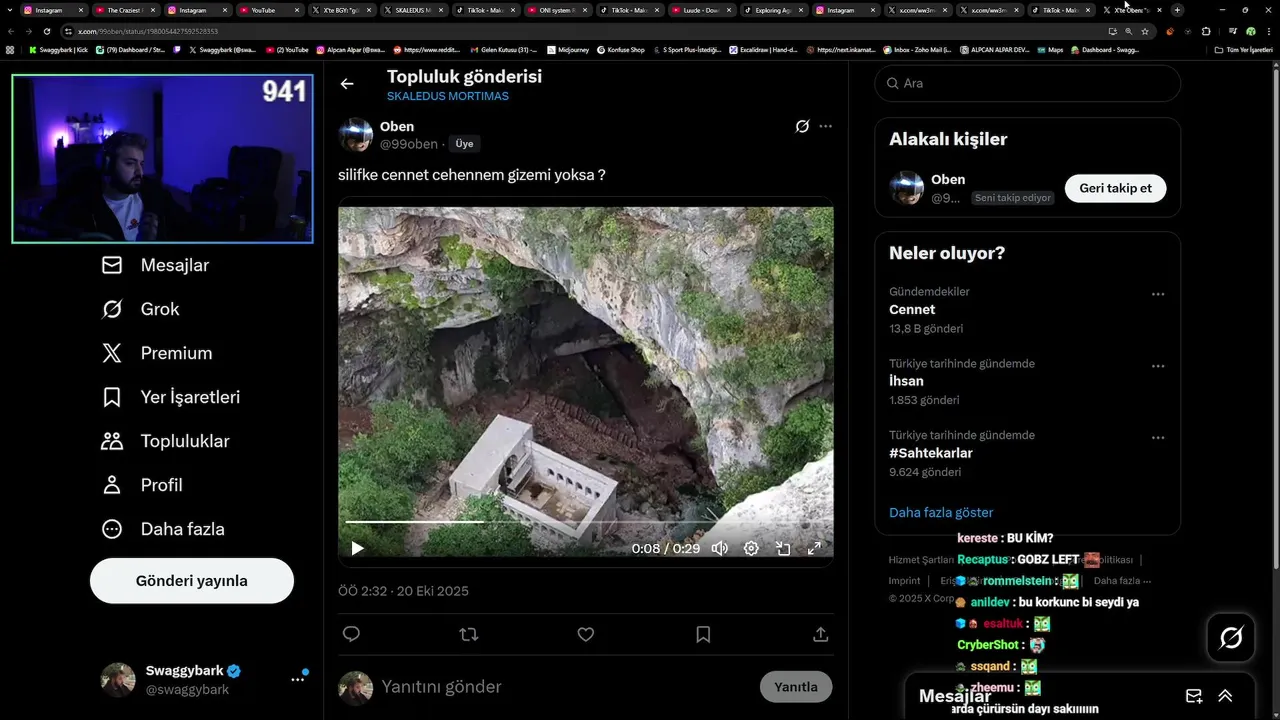This screenshot has height=720, width=1280.
Task: Switch to The Craziest YouTube tab
Action: pyautogui.click(x=126, y=10)
